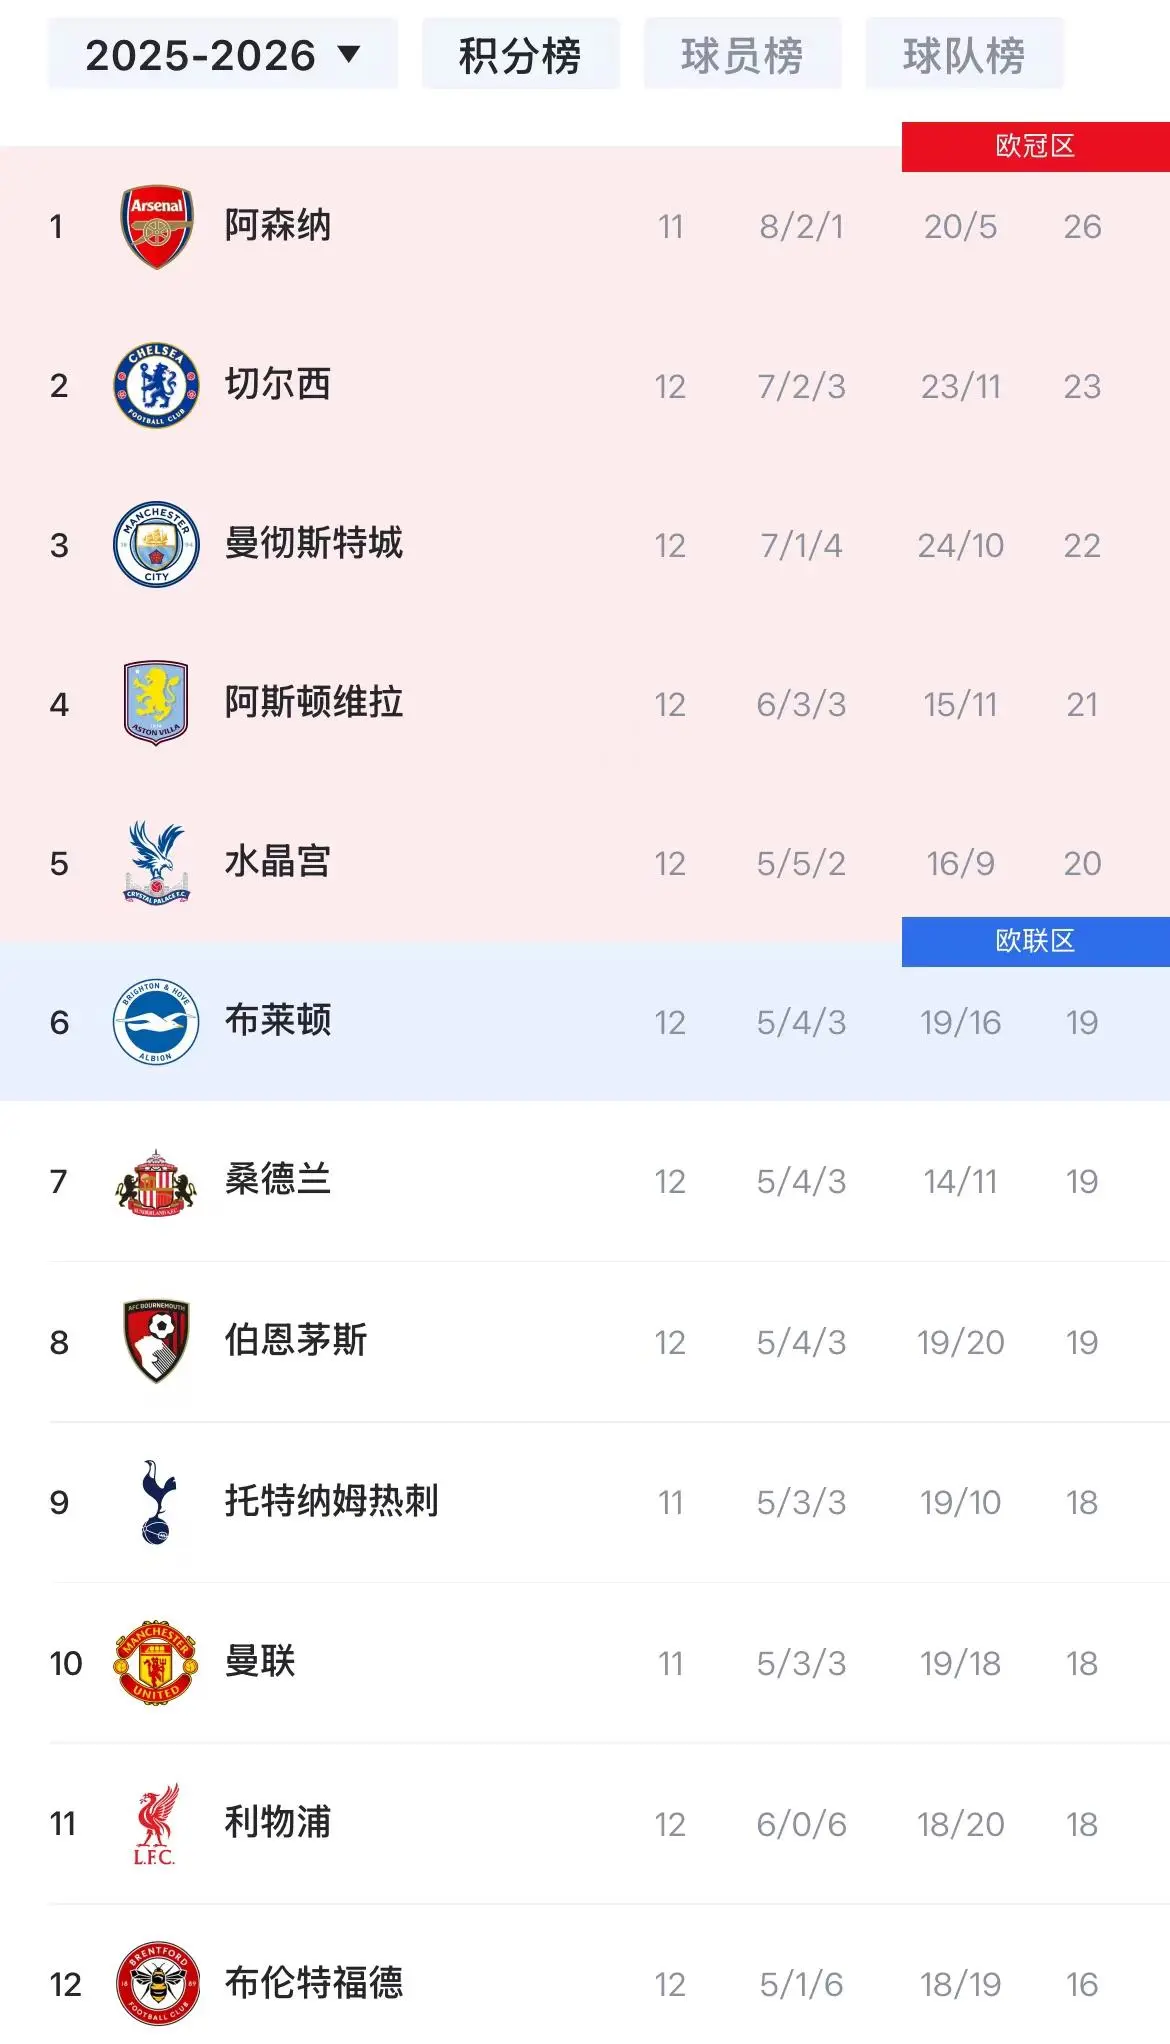Click the Arsenal club crest
Image resolution: width=1170 pixels, height=2044 pixels.
coord(156,227)
